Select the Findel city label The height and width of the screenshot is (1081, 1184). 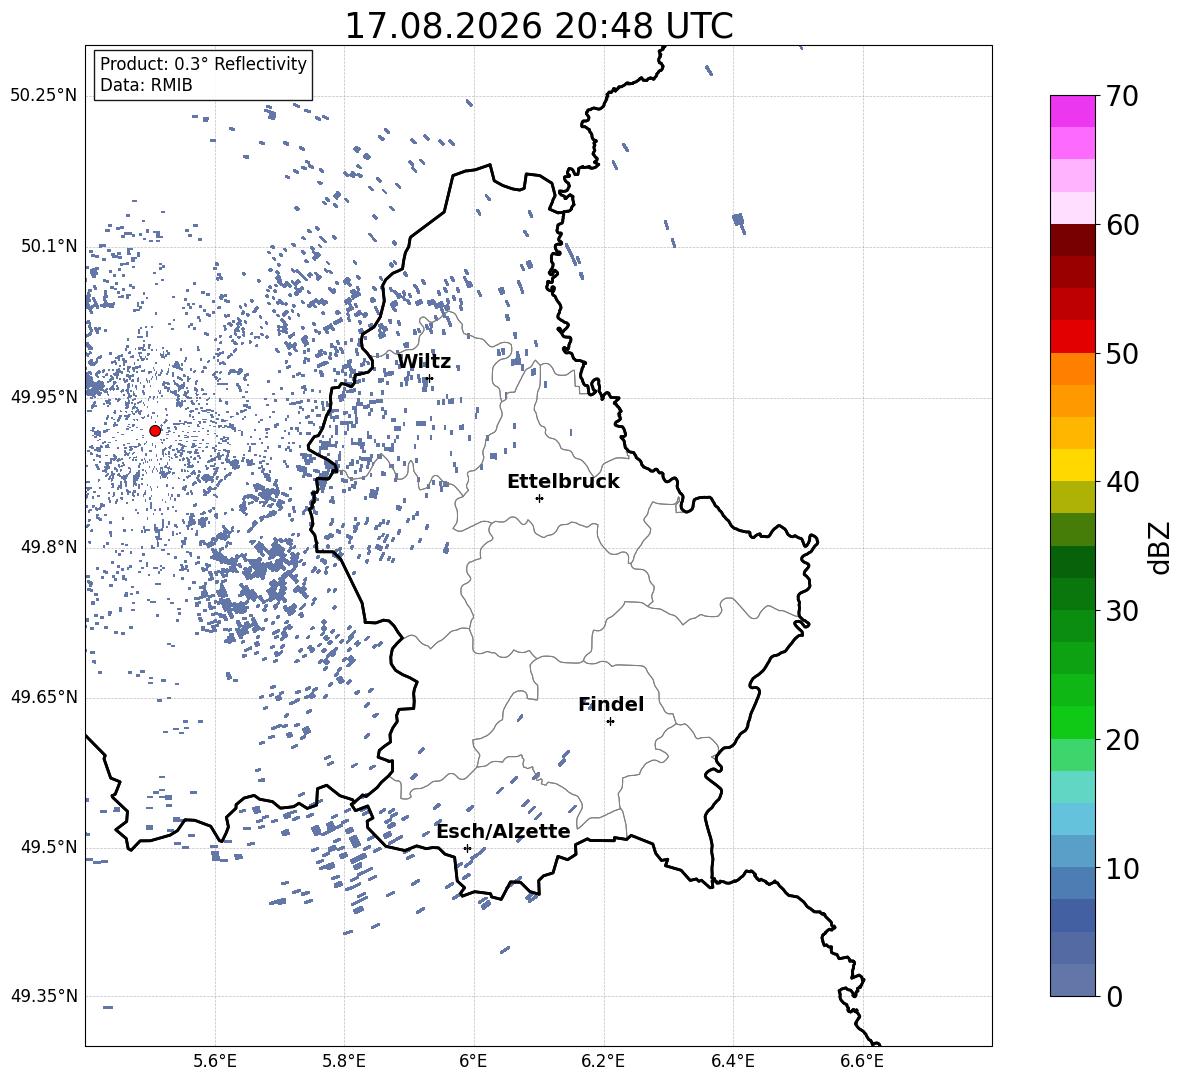click(x=611, y=704)
